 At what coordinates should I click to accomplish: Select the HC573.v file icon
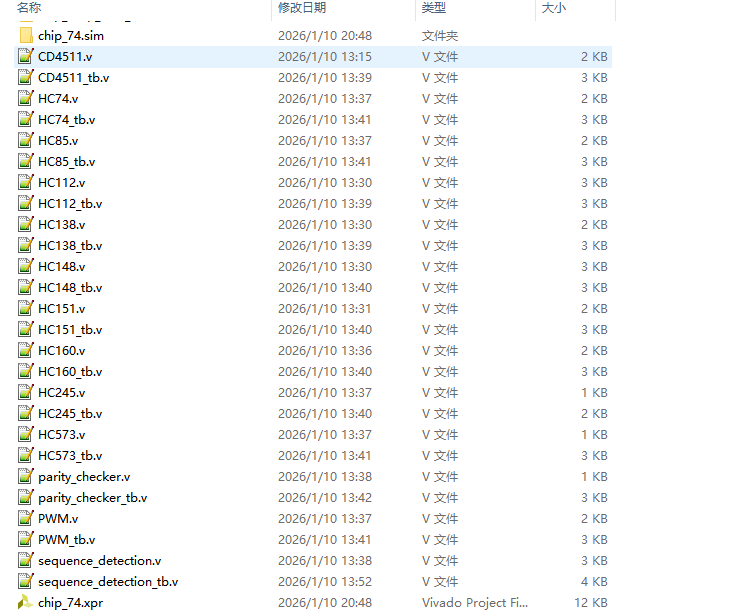pyautogui.click(x=26, y=435)
